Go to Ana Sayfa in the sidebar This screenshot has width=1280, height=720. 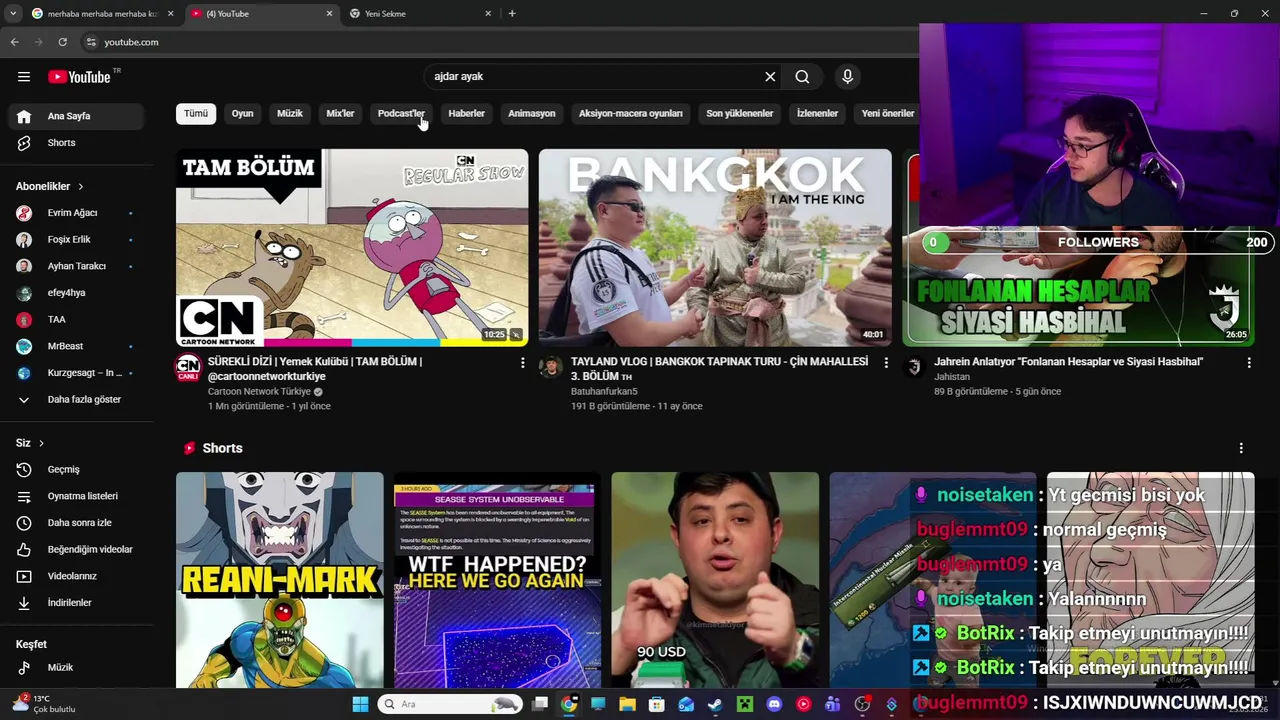coord(78,116)
